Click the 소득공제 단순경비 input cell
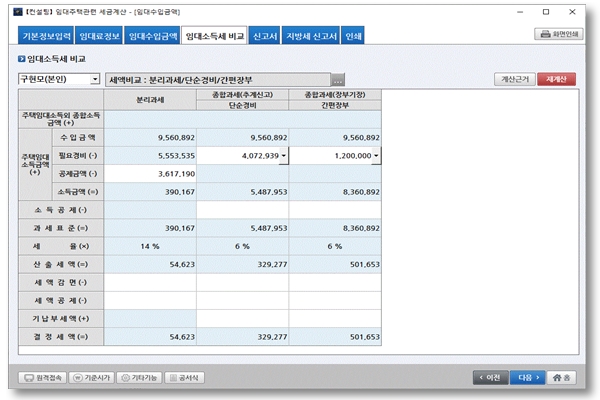Image resolution: width=600 pixels, height=400 pixels. tap(243, 210)
